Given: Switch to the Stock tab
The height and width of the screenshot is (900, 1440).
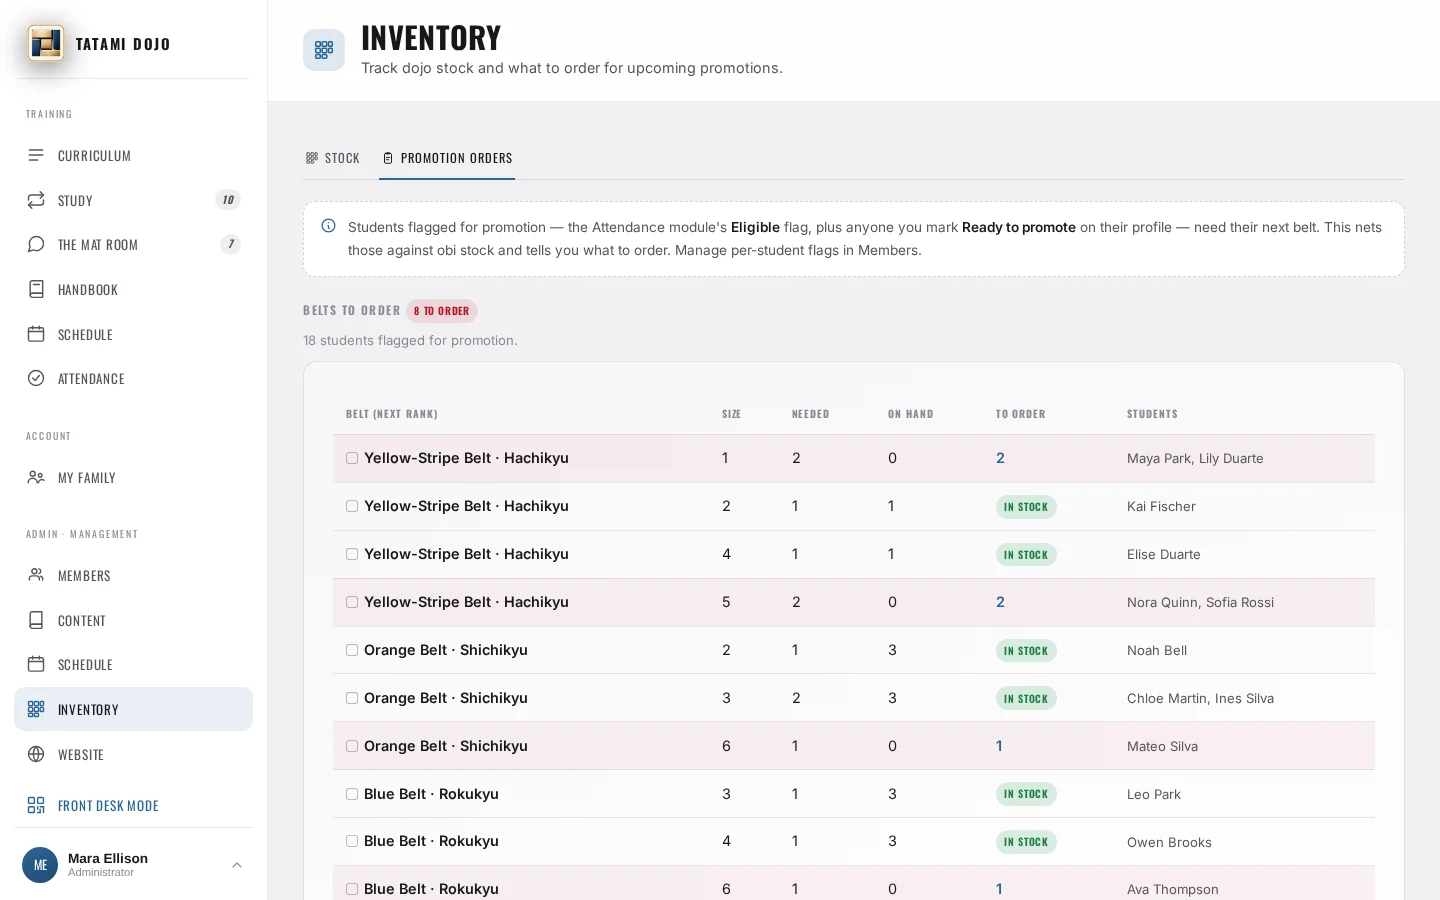Looking at the screenshot, I should point(333,158).
